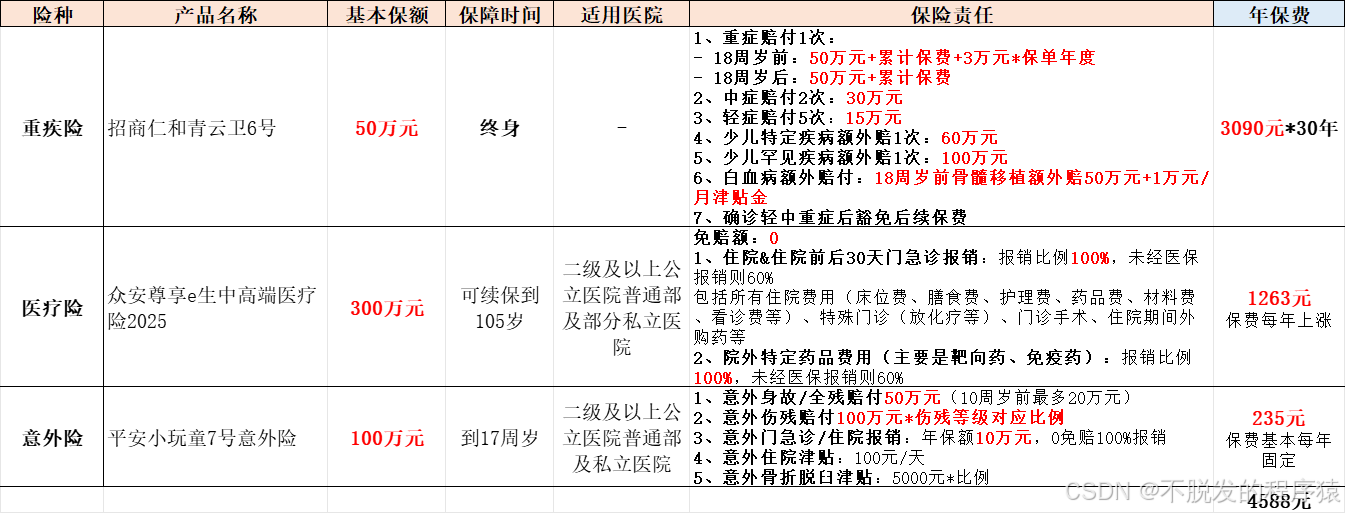
Task: Click the 平安小玩童7号意外险 product cell
Action: click(217, 437)
